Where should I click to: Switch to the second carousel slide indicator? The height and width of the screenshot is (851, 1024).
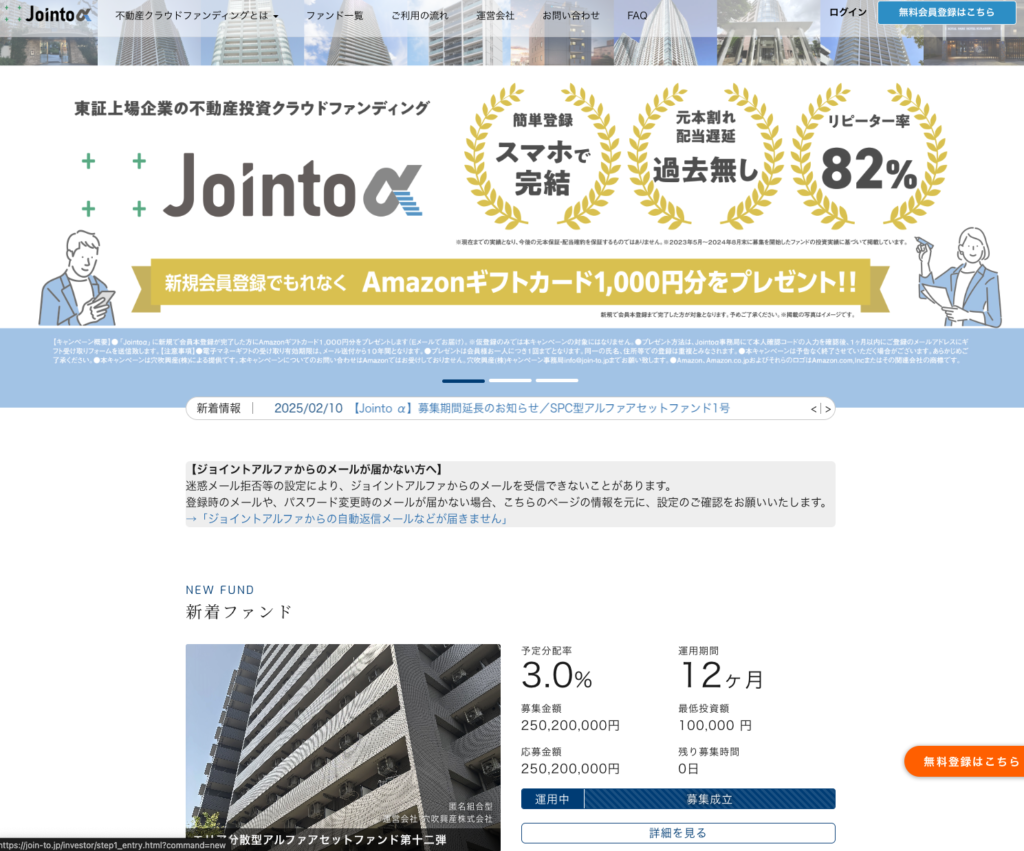coord(510,381)
